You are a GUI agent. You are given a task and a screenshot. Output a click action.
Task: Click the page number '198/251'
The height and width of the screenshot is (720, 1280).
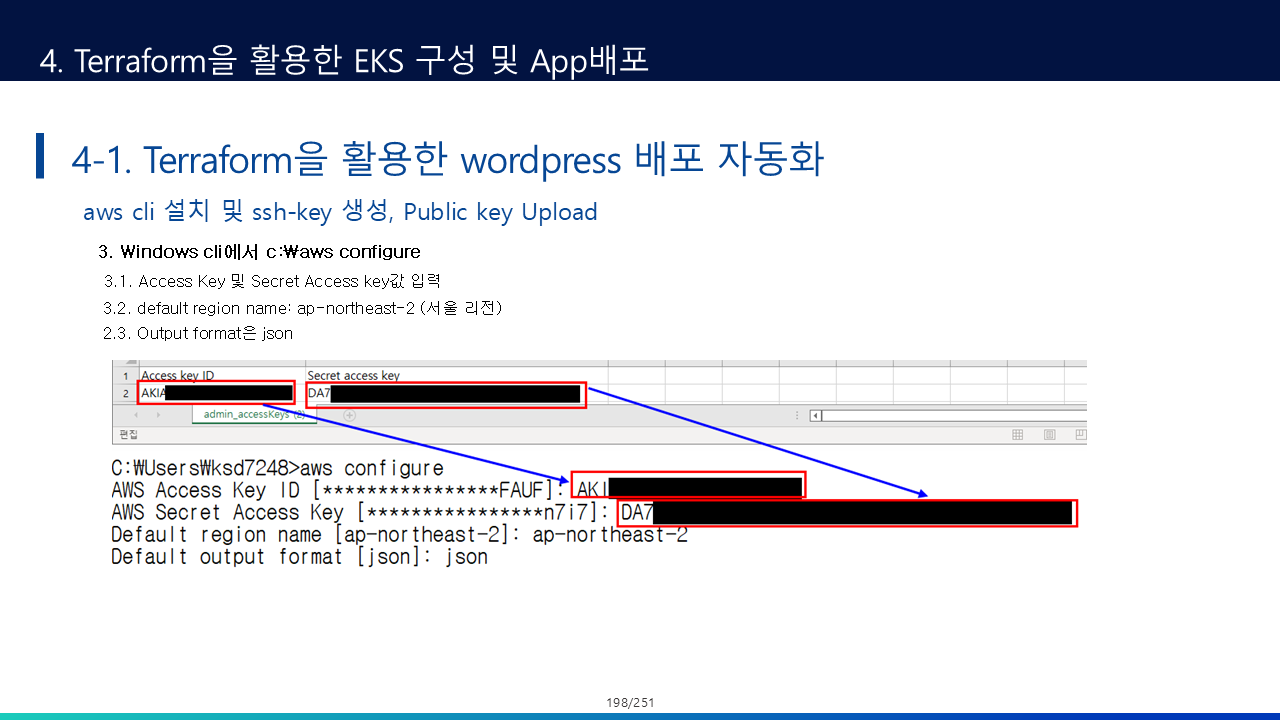click(630, 703)
